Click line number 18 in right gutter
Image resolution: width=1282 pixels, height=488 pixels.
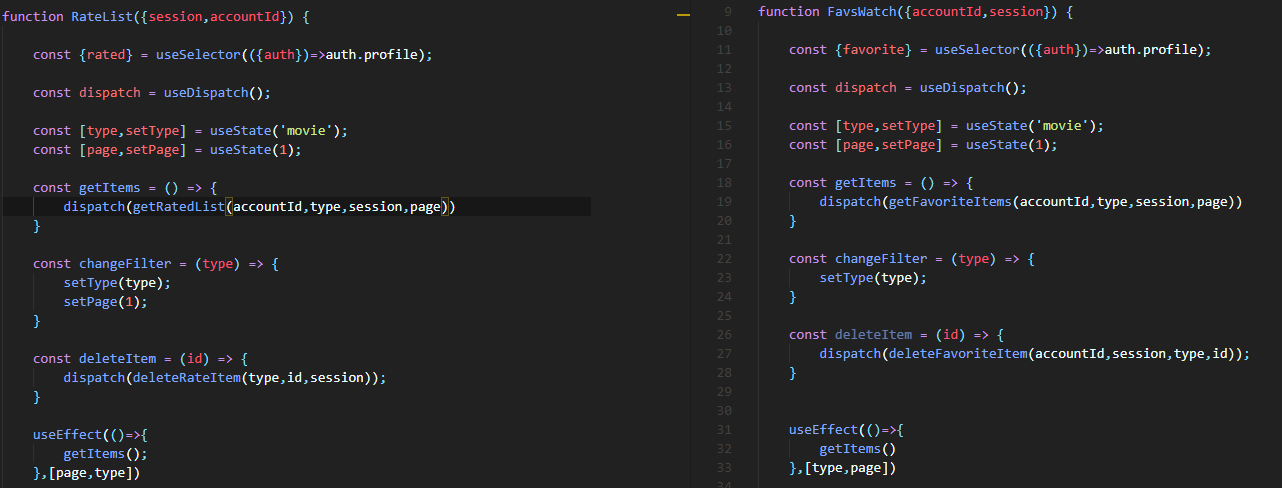(x=725, y=182)
